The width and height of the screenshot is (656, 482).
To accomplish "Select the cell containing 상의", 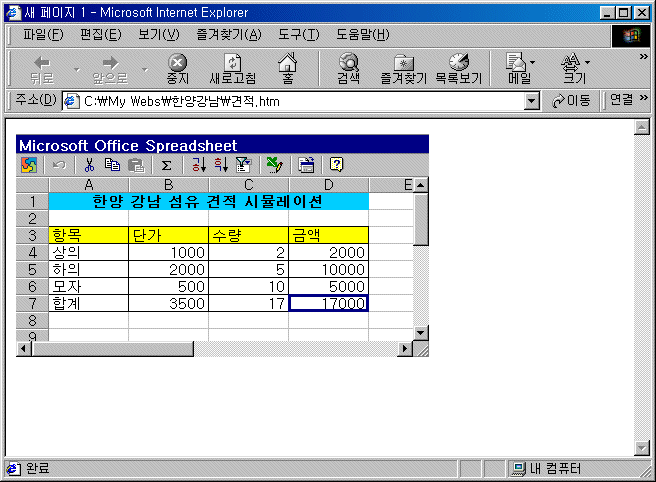I will [88, 252].
